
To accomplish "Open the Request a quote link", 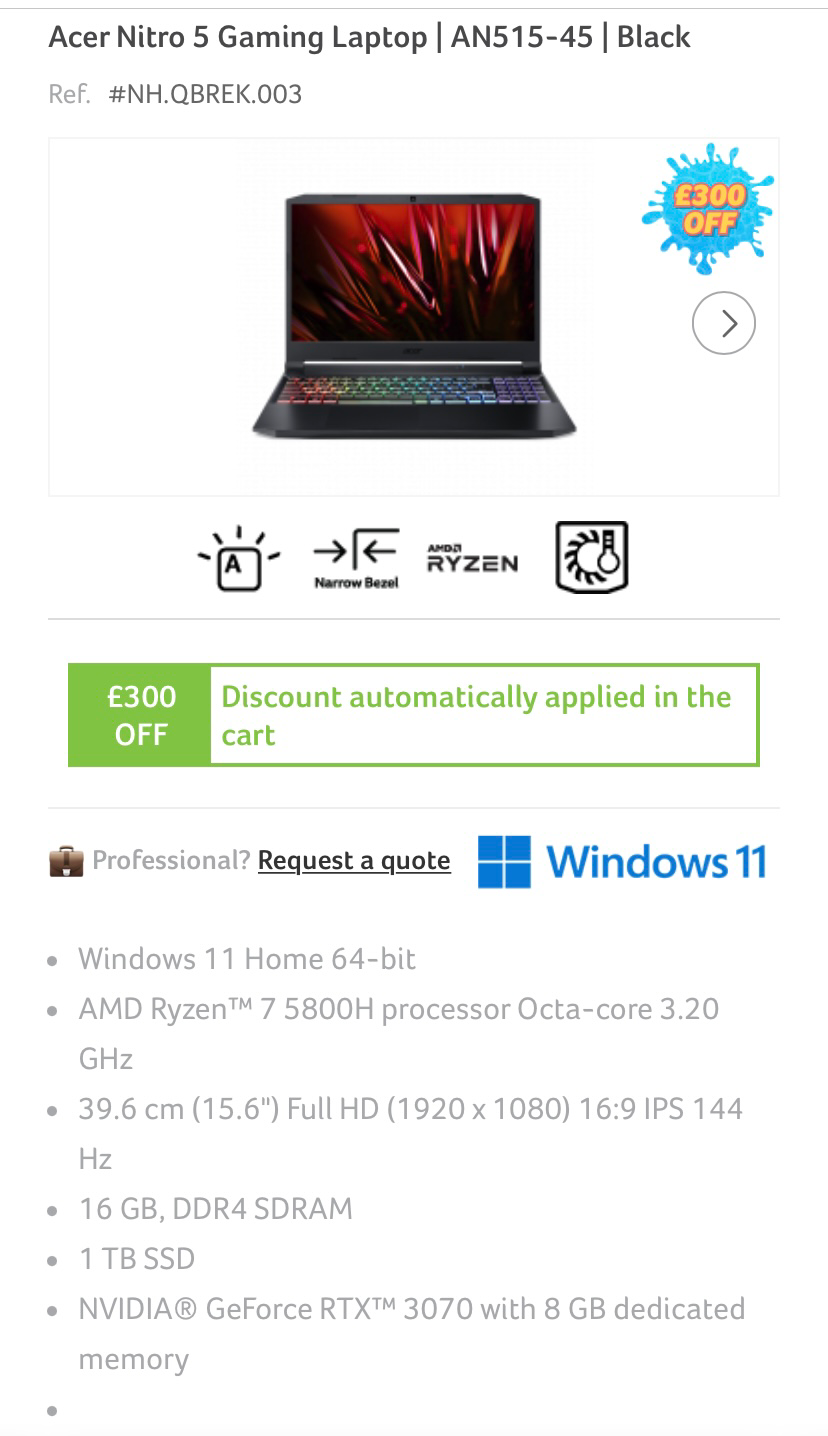I will 354,861.
